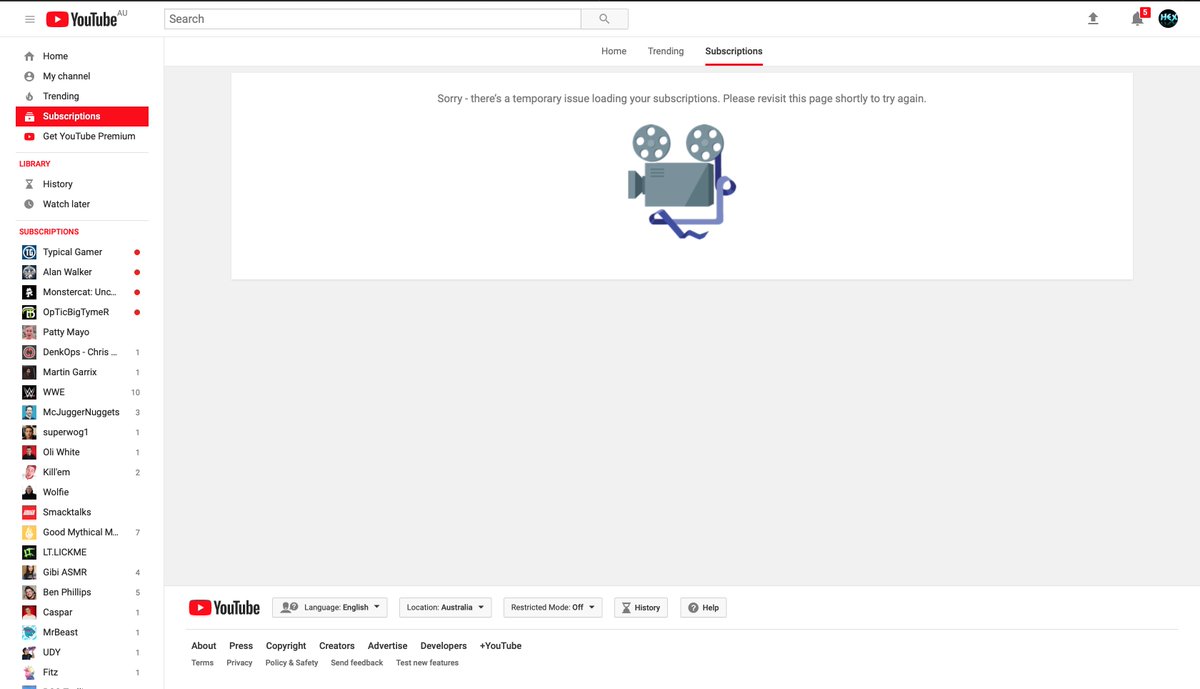Open the Copyright footer link
The image size is (1200, 689).
point(286,646)
